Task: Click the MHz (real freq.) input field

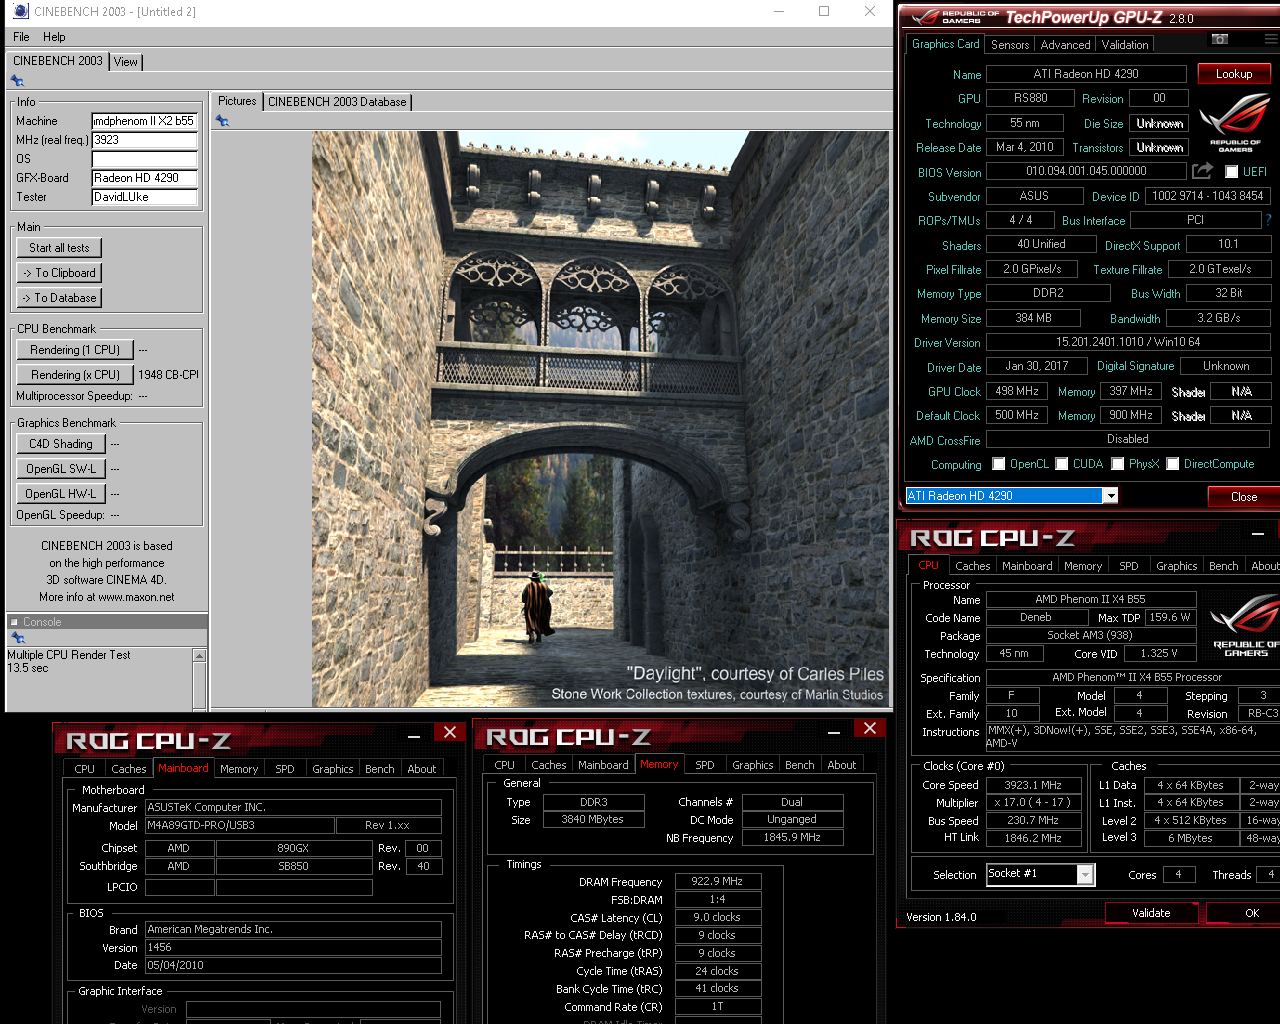Action: point(144,140)
